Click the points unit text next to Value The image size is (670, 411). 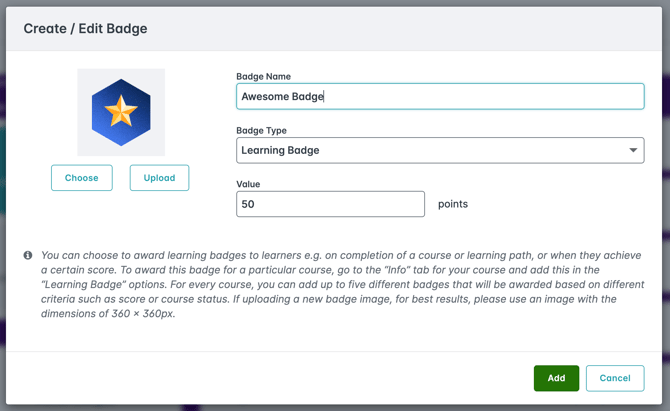(x=453, y=204)
